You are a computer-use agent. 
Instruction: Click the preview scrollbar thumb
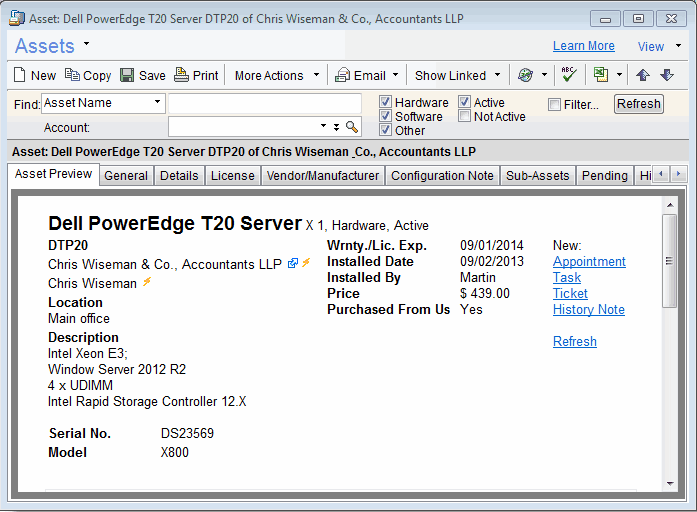tap(669, 261)
